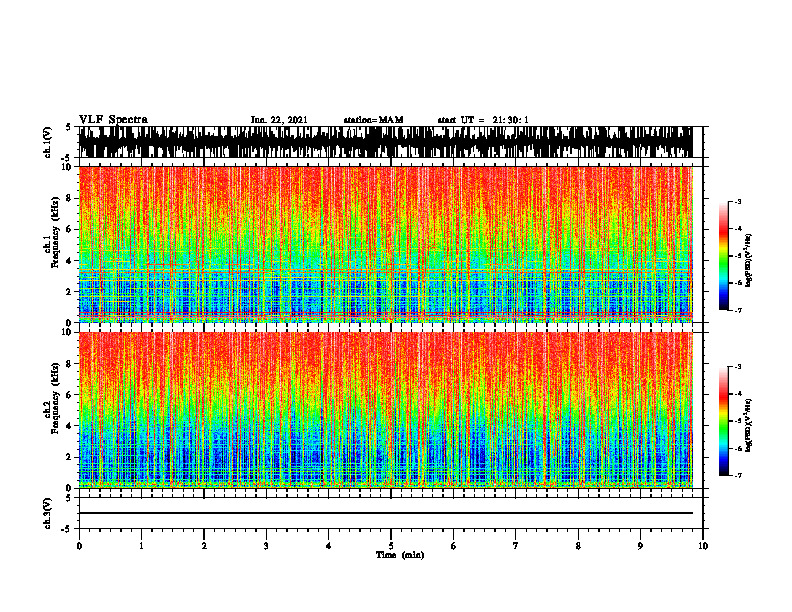The height and width of the screenshot is (612, 792).
Task: Click time axis tick label "5"
Action: click(x=391, y=546)
